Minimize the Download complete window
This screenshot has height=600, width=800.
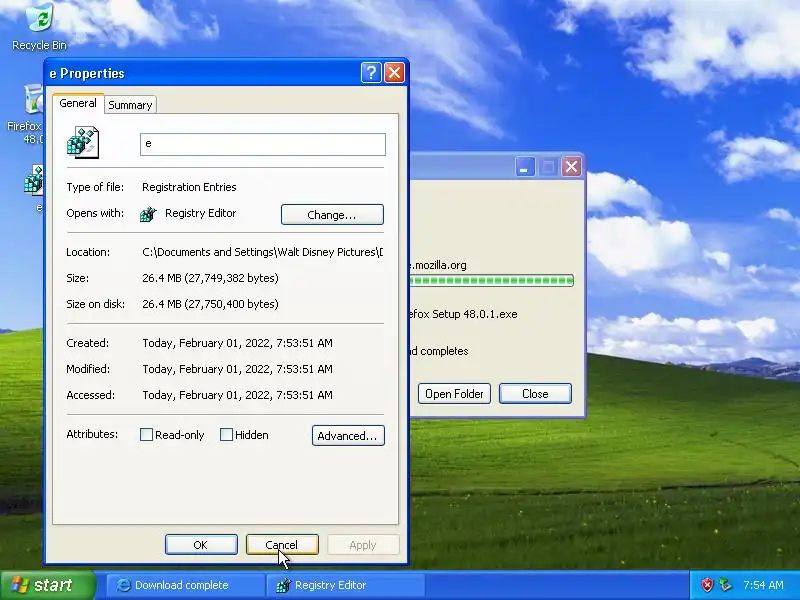pyautogui.click(x=524, y=167)
